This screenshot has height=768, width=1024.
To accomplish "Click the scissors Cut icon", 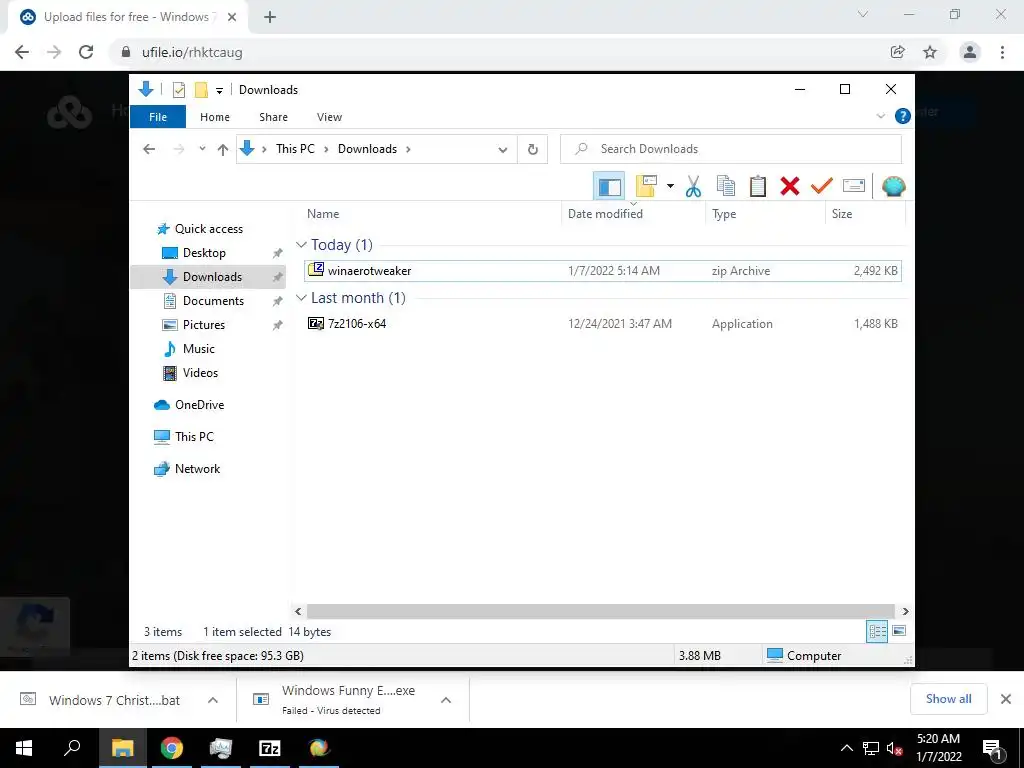I will [x=694, y=186].
